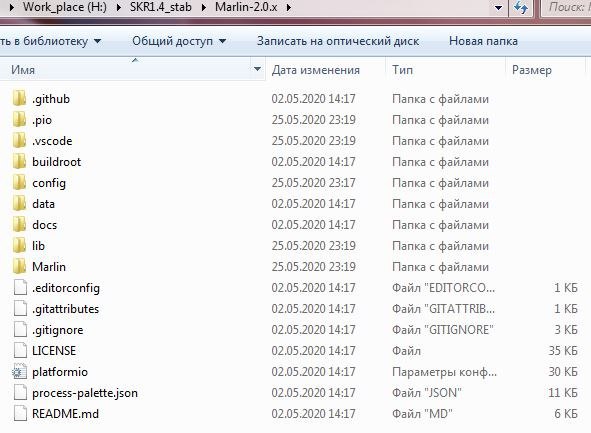The image size is (591, 433).
Task: Click the docs folder name
Action: click(x=44, y=225)
